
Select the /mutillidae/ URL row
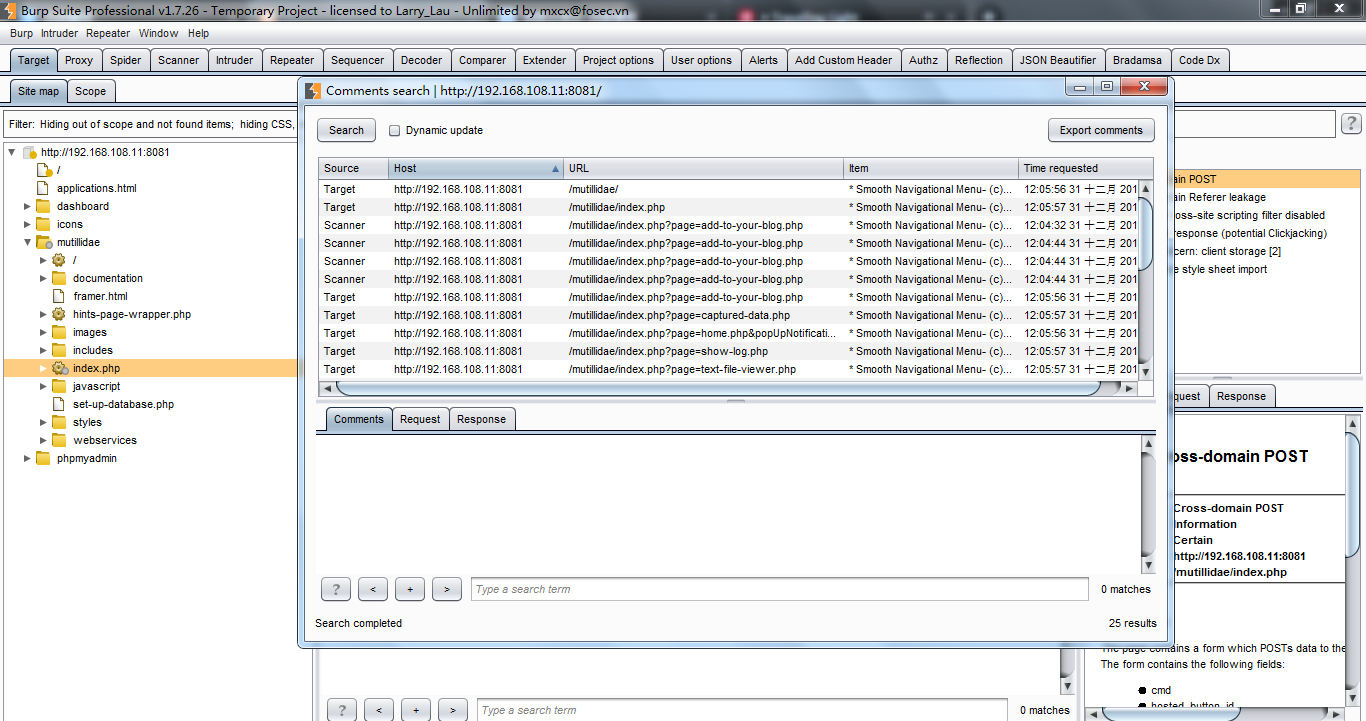(x=729, y=189)
